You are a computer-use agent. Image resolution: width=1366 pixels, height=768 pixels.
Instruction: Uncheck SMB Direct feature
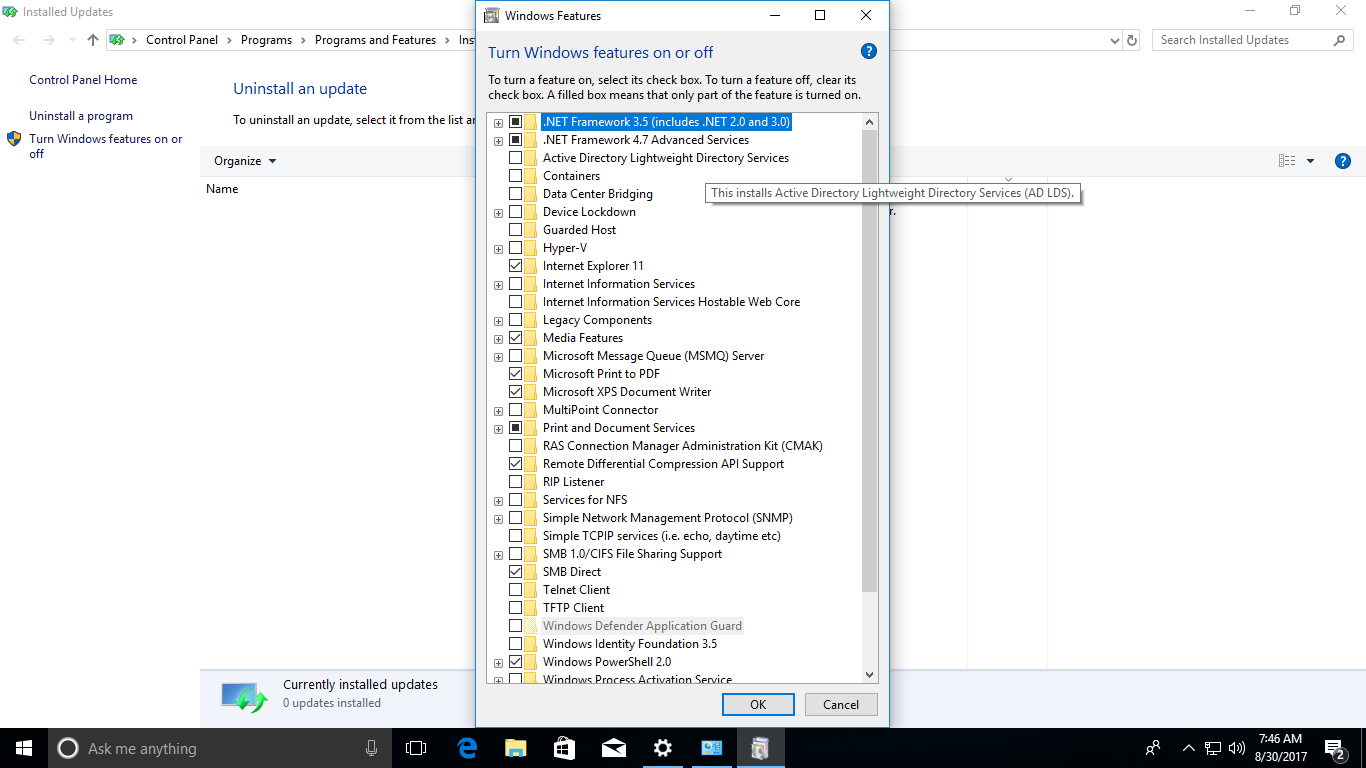(x=515, y=572)
